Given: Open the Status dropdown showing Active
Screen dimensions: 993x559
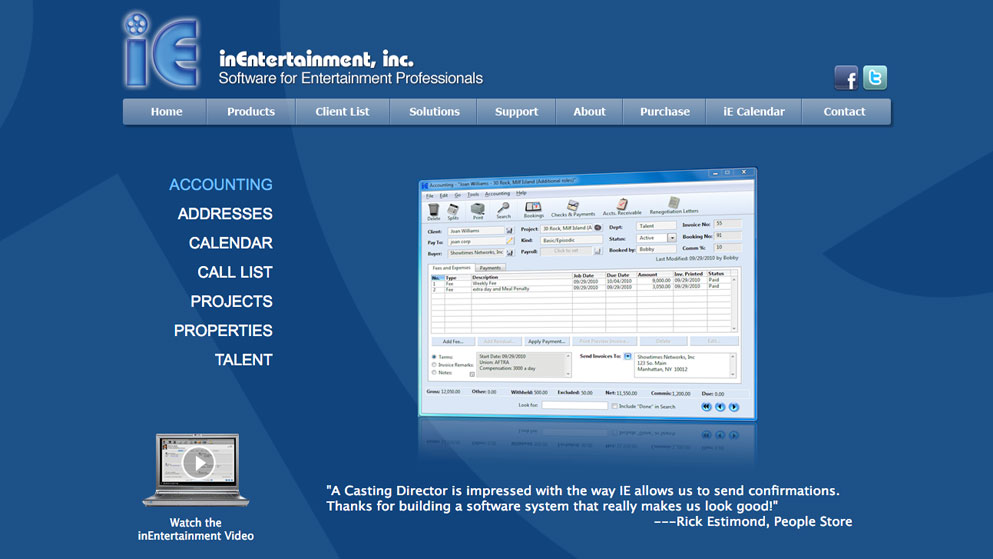Looking at the screenshot, I should coord(672,238).
